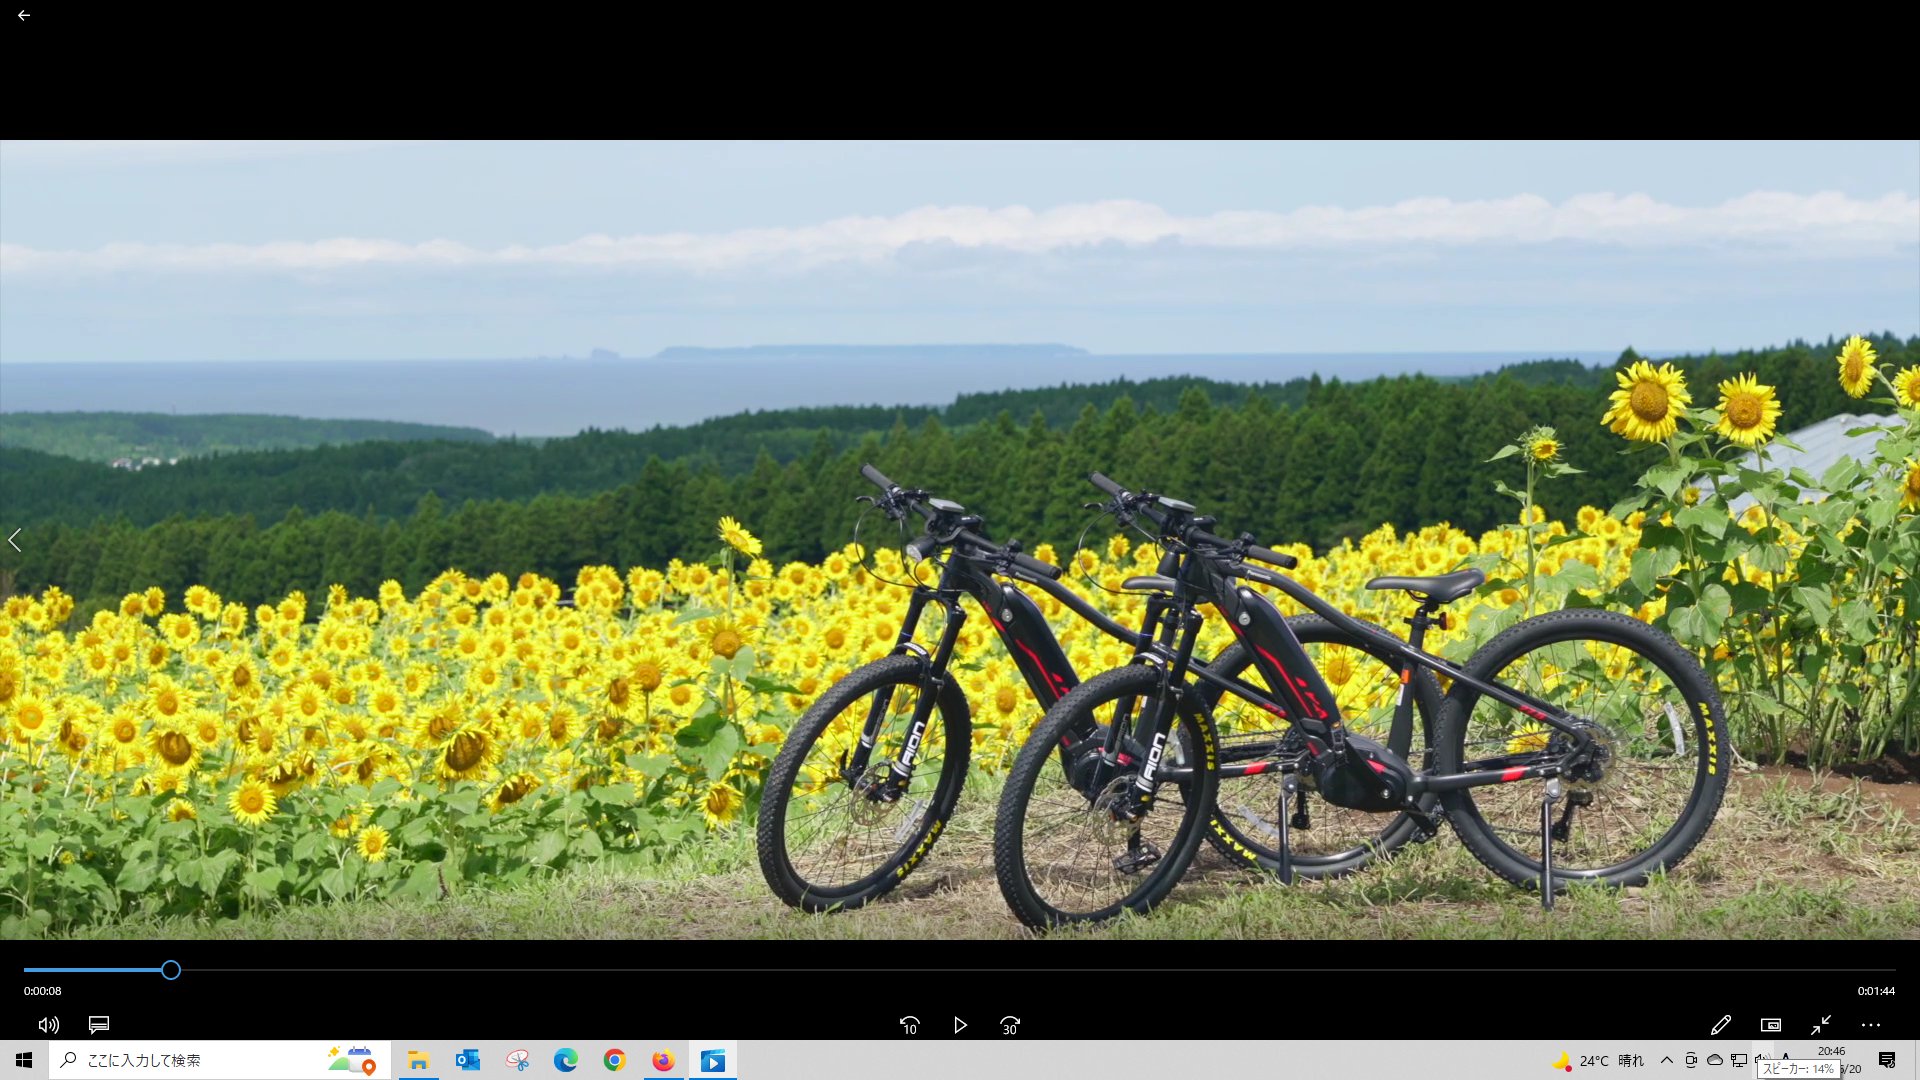Click the seek bar thumb

pyautogui.click(x=171, y=970)
